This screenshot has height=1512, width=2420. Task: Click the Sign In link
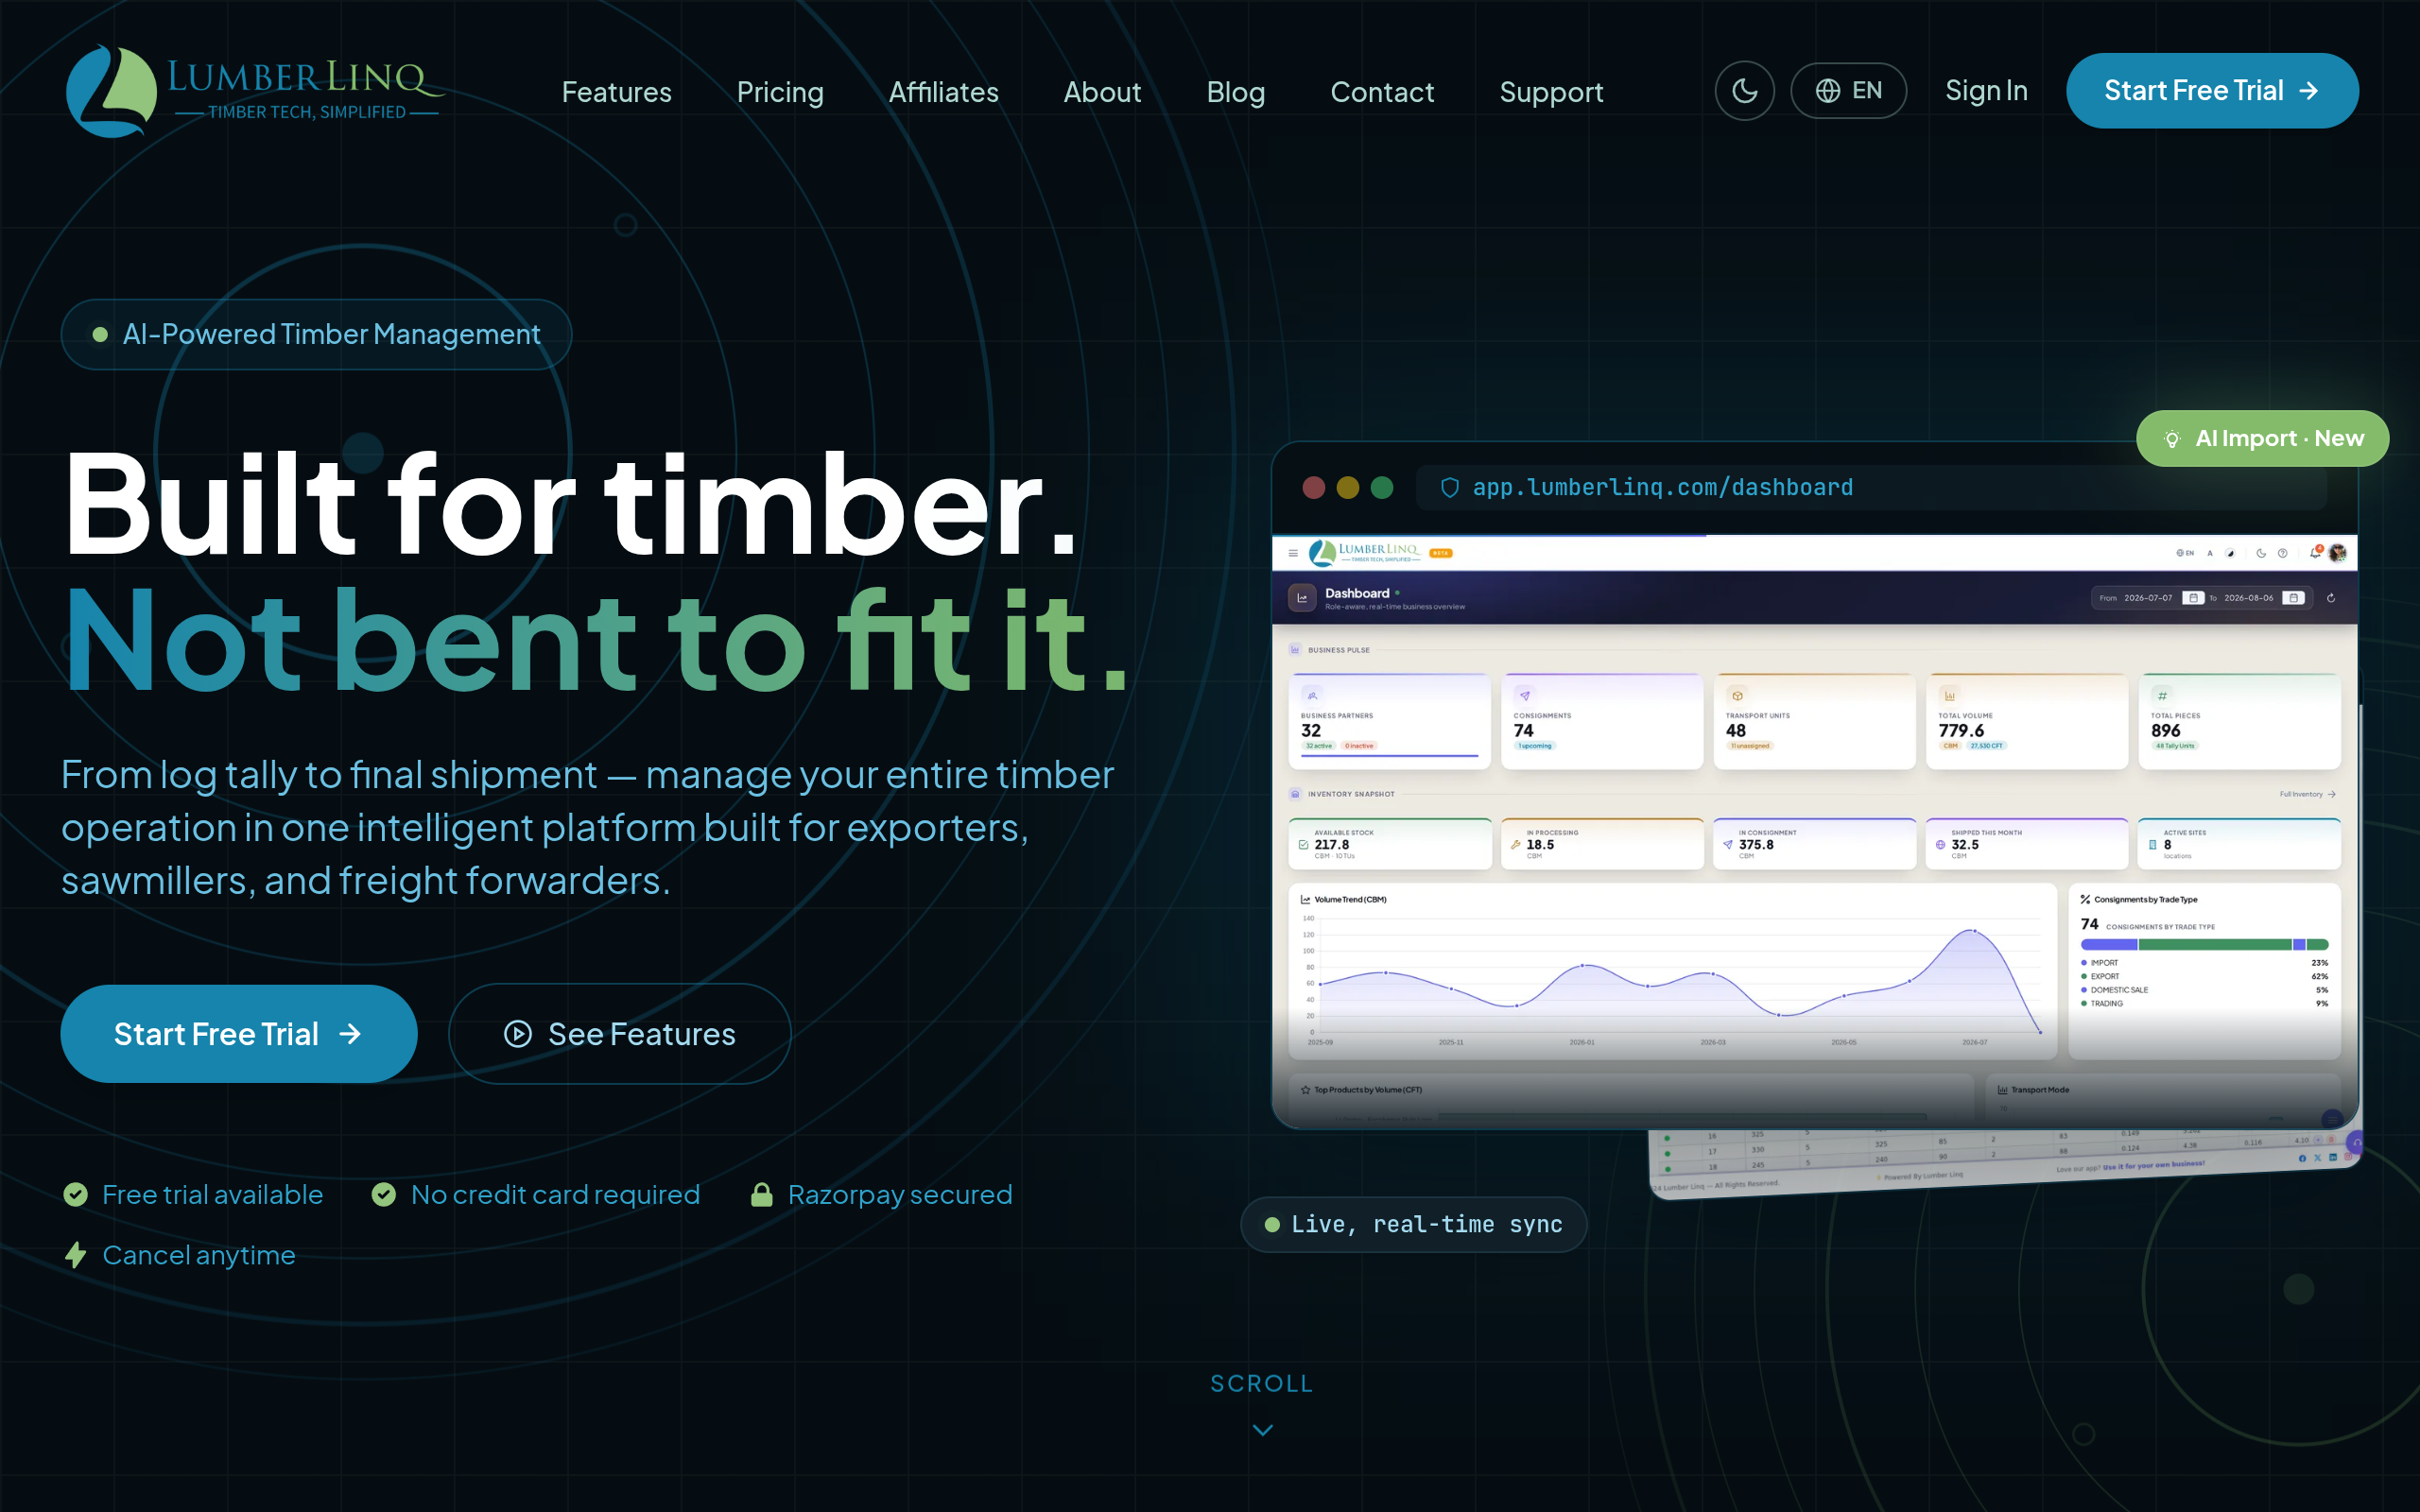point(1986,91)
